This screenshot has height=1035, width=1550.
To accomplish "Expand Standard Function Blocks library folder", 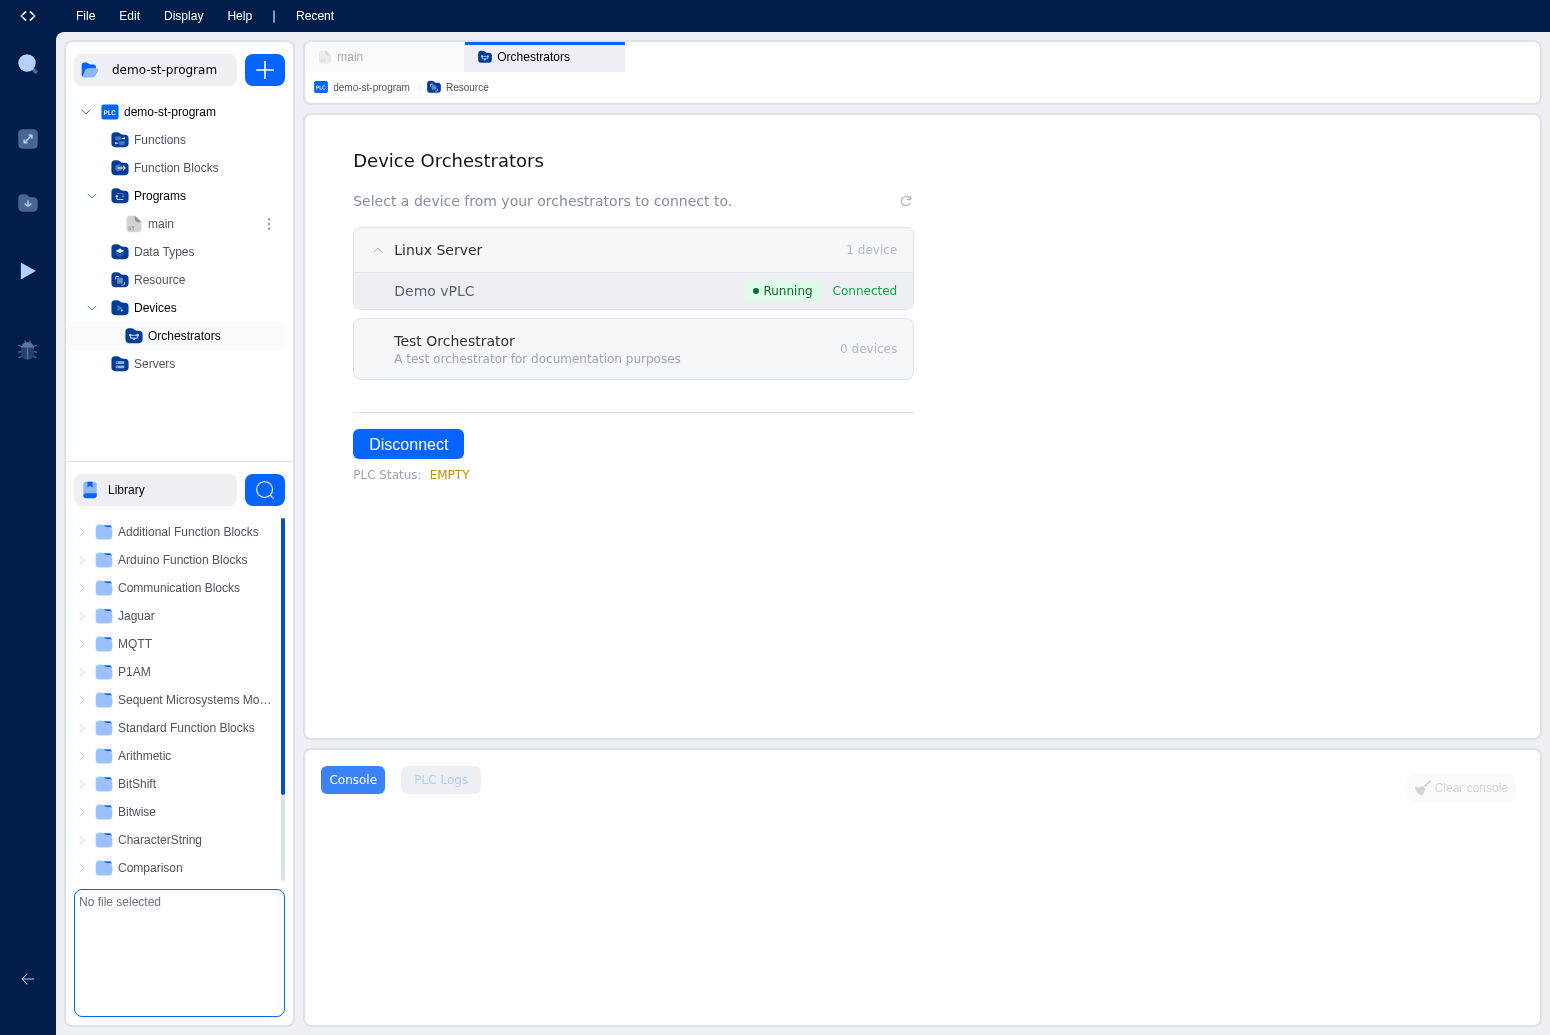I will 82,728.
